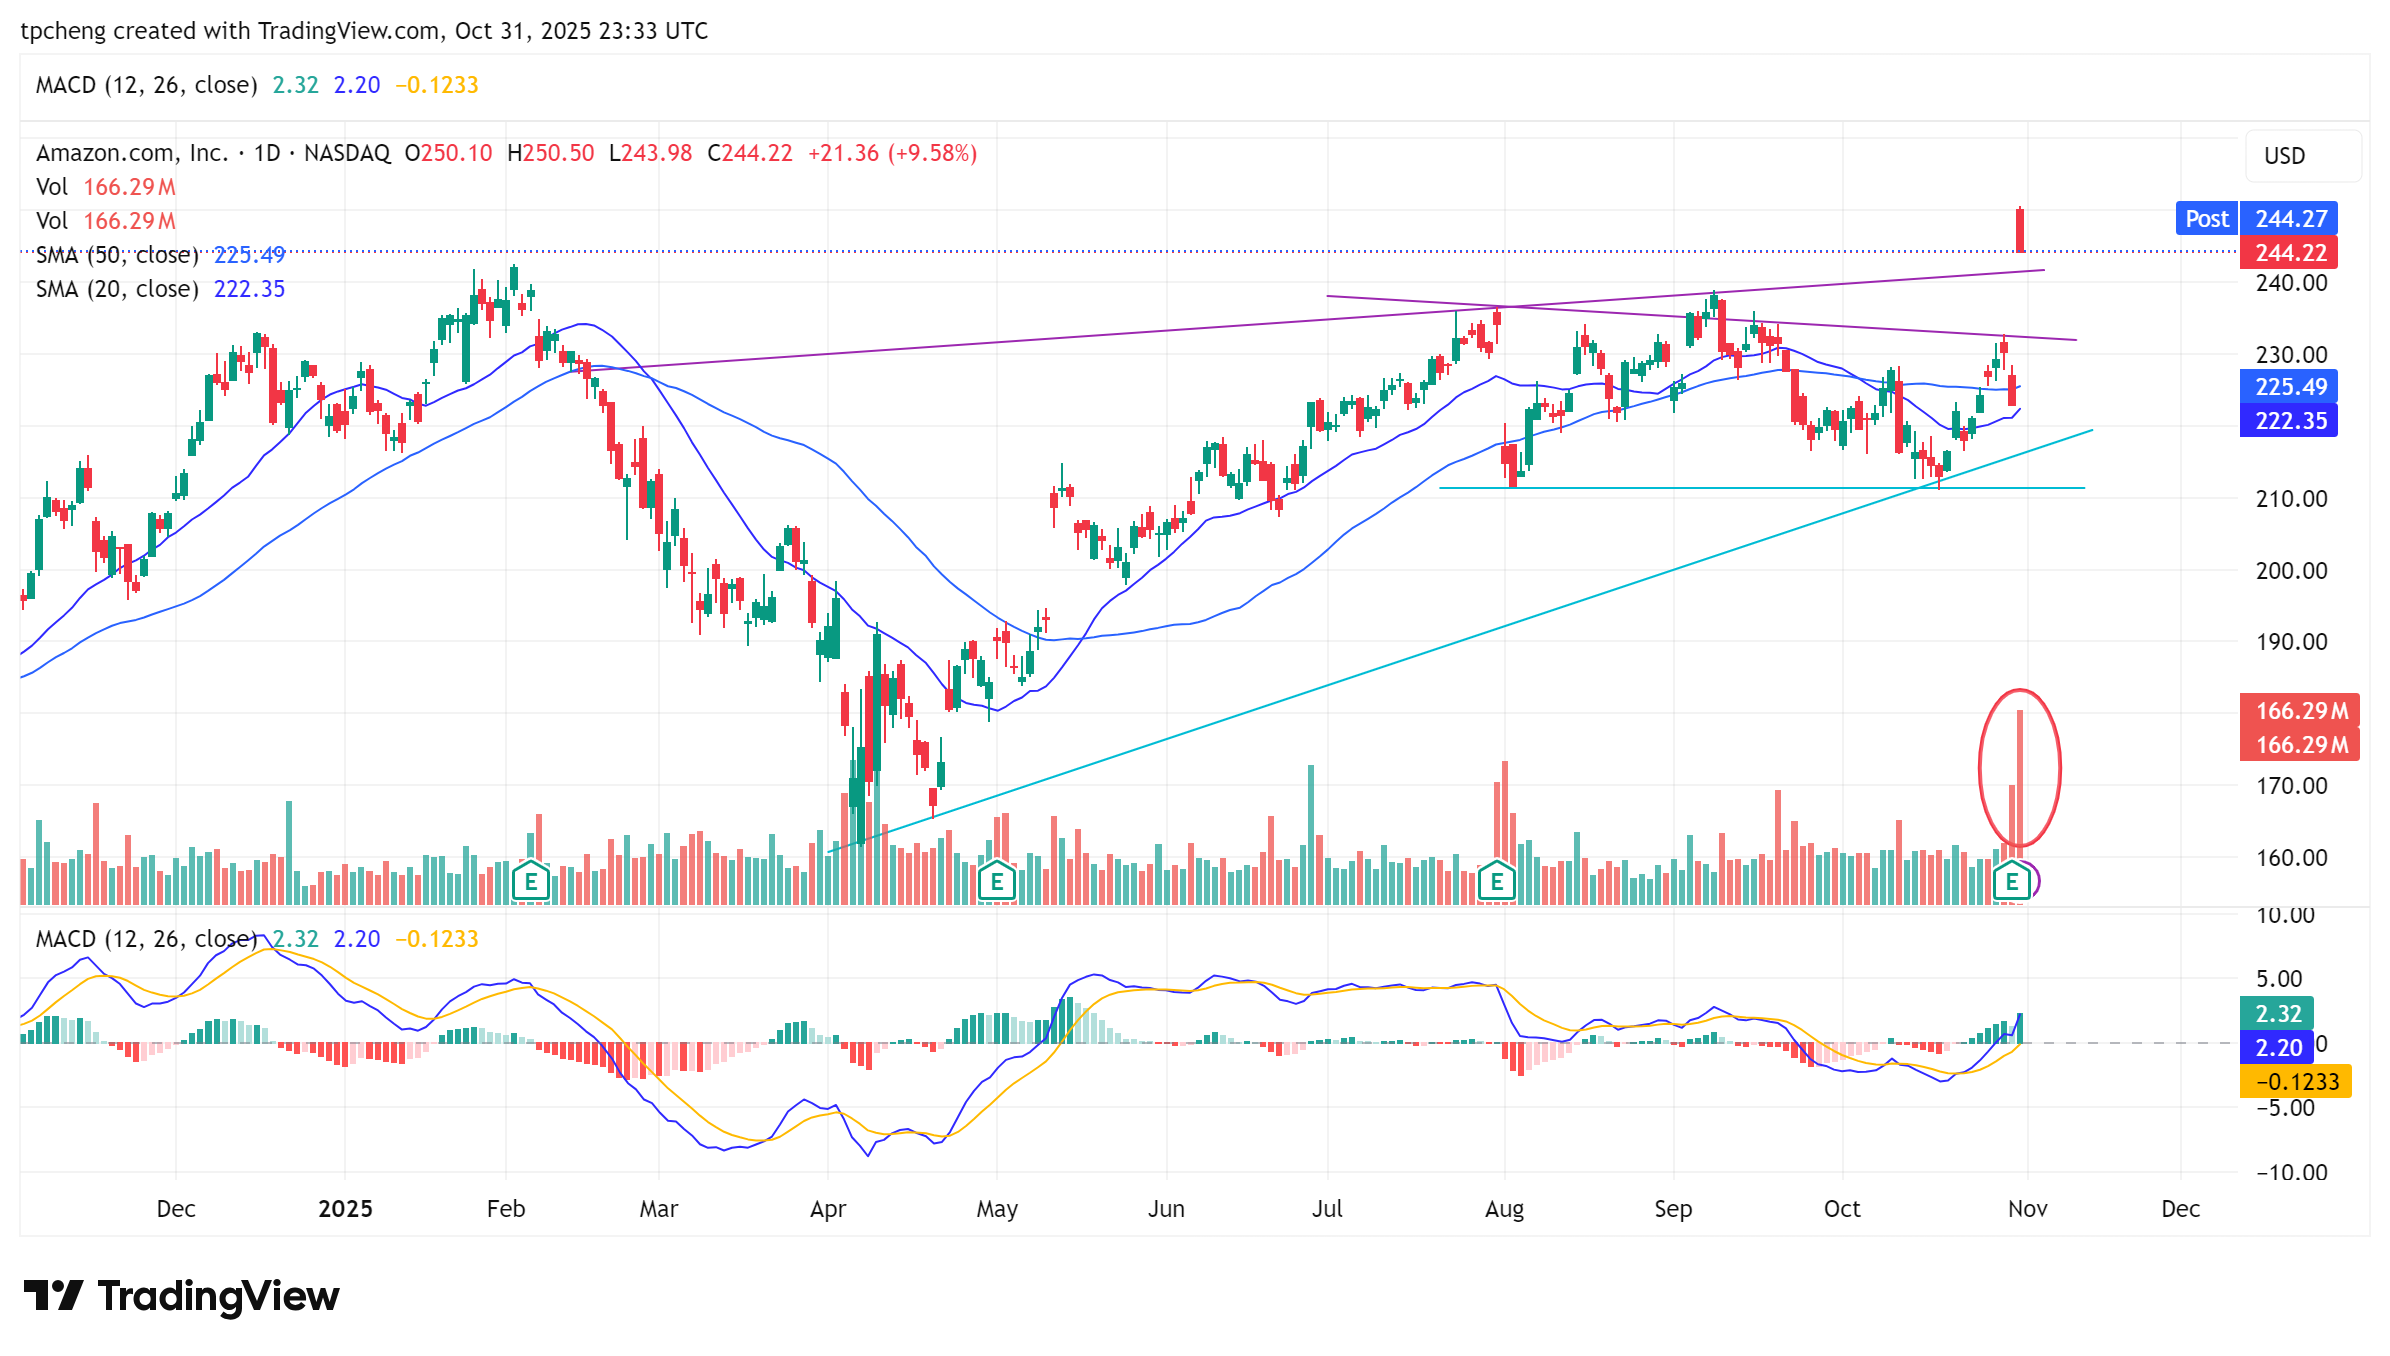This screenshot has width=2390, height=1356.
Task: Select the red ellipse drawn around volume spike
Action: [x=1981, y=768]
